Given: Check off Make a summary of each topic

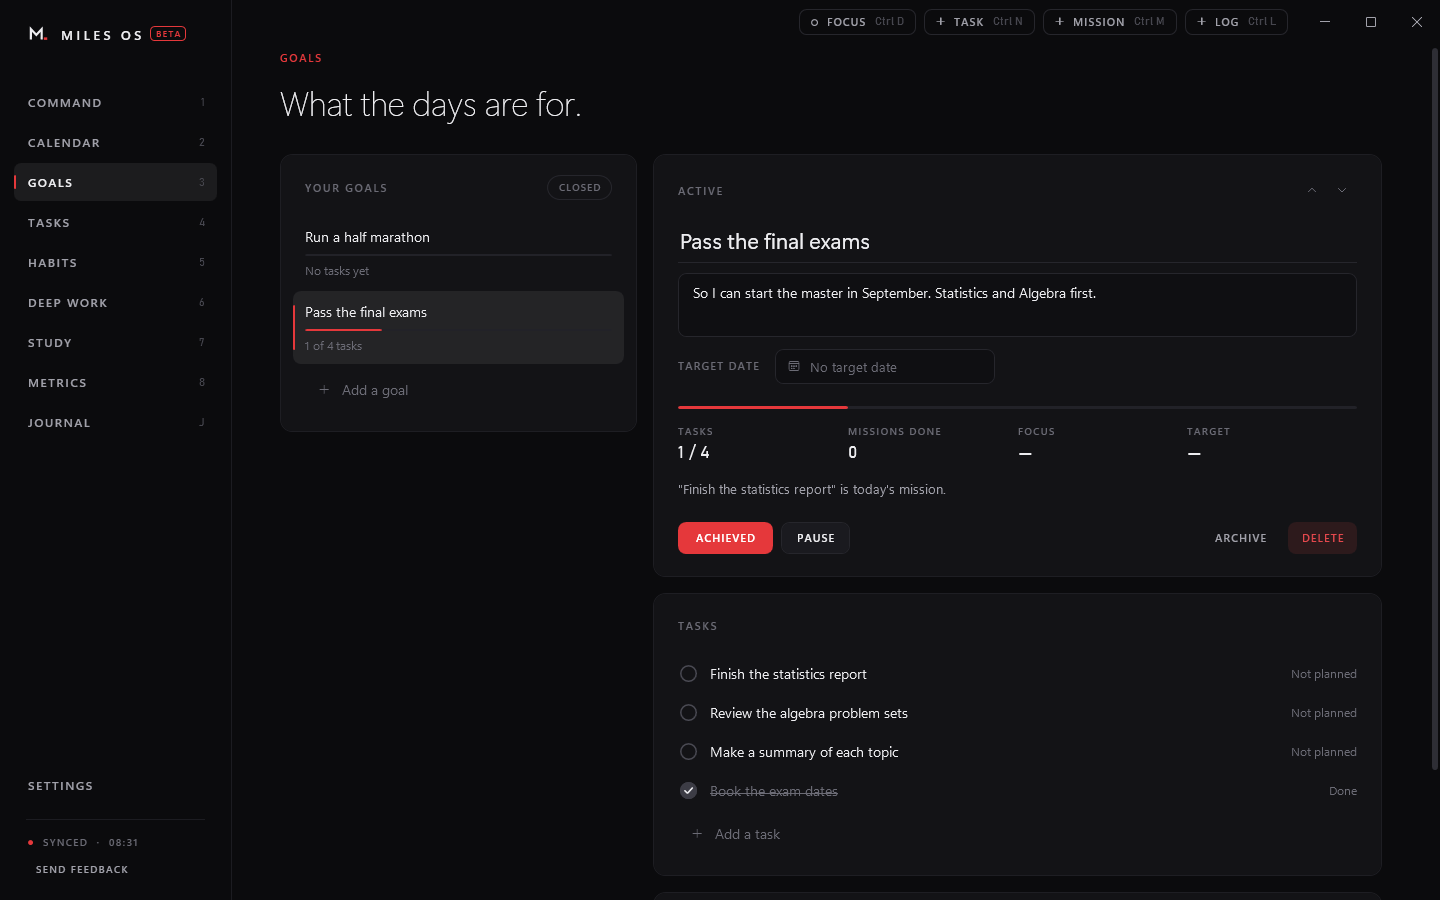Looking at the screenshot, I should [688, 752].
